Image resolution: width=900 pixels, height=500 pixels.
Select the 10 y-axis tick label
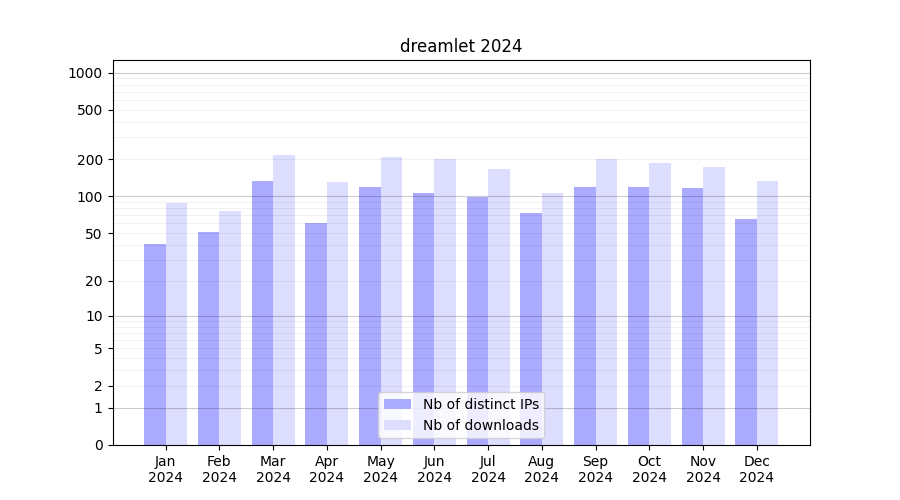click(x=95, y=316)
